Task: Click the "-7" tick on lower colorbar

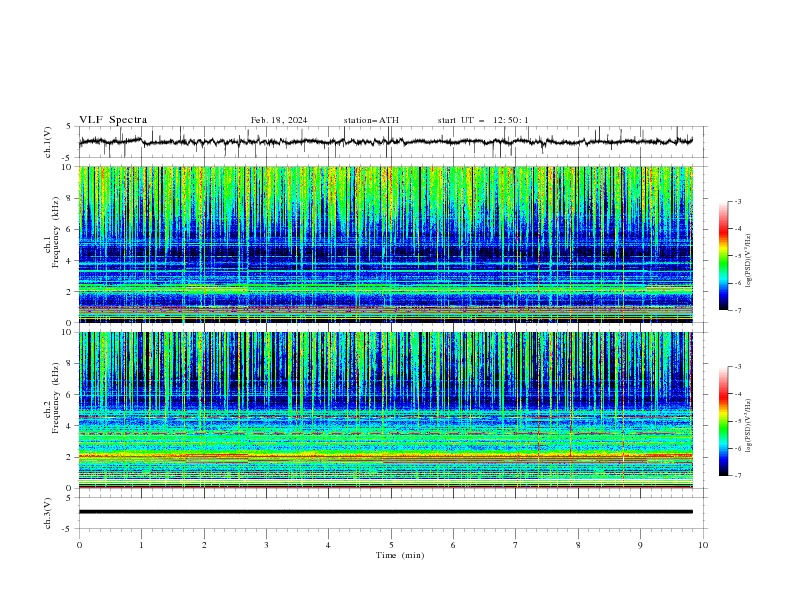Action: click(x=738, y=476)
